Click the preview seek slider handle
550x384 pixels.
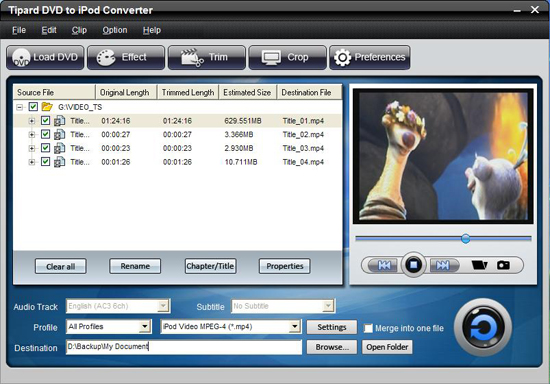click(465, 239)
